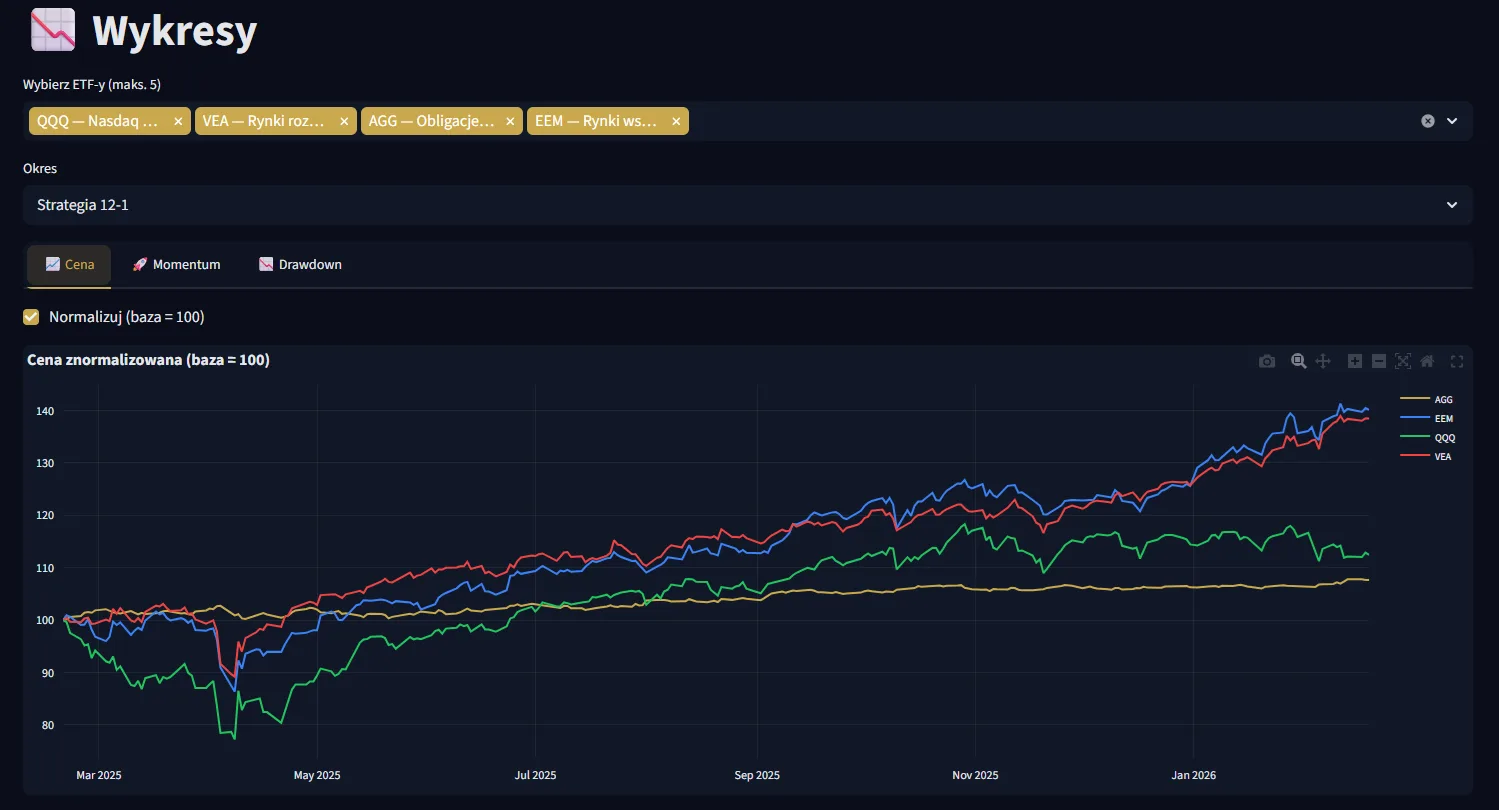Image resolution: width=1499 pixels, height=810 pixels.
Task: Switch to the Drawdown tab
Action: (x=300, y=265)
